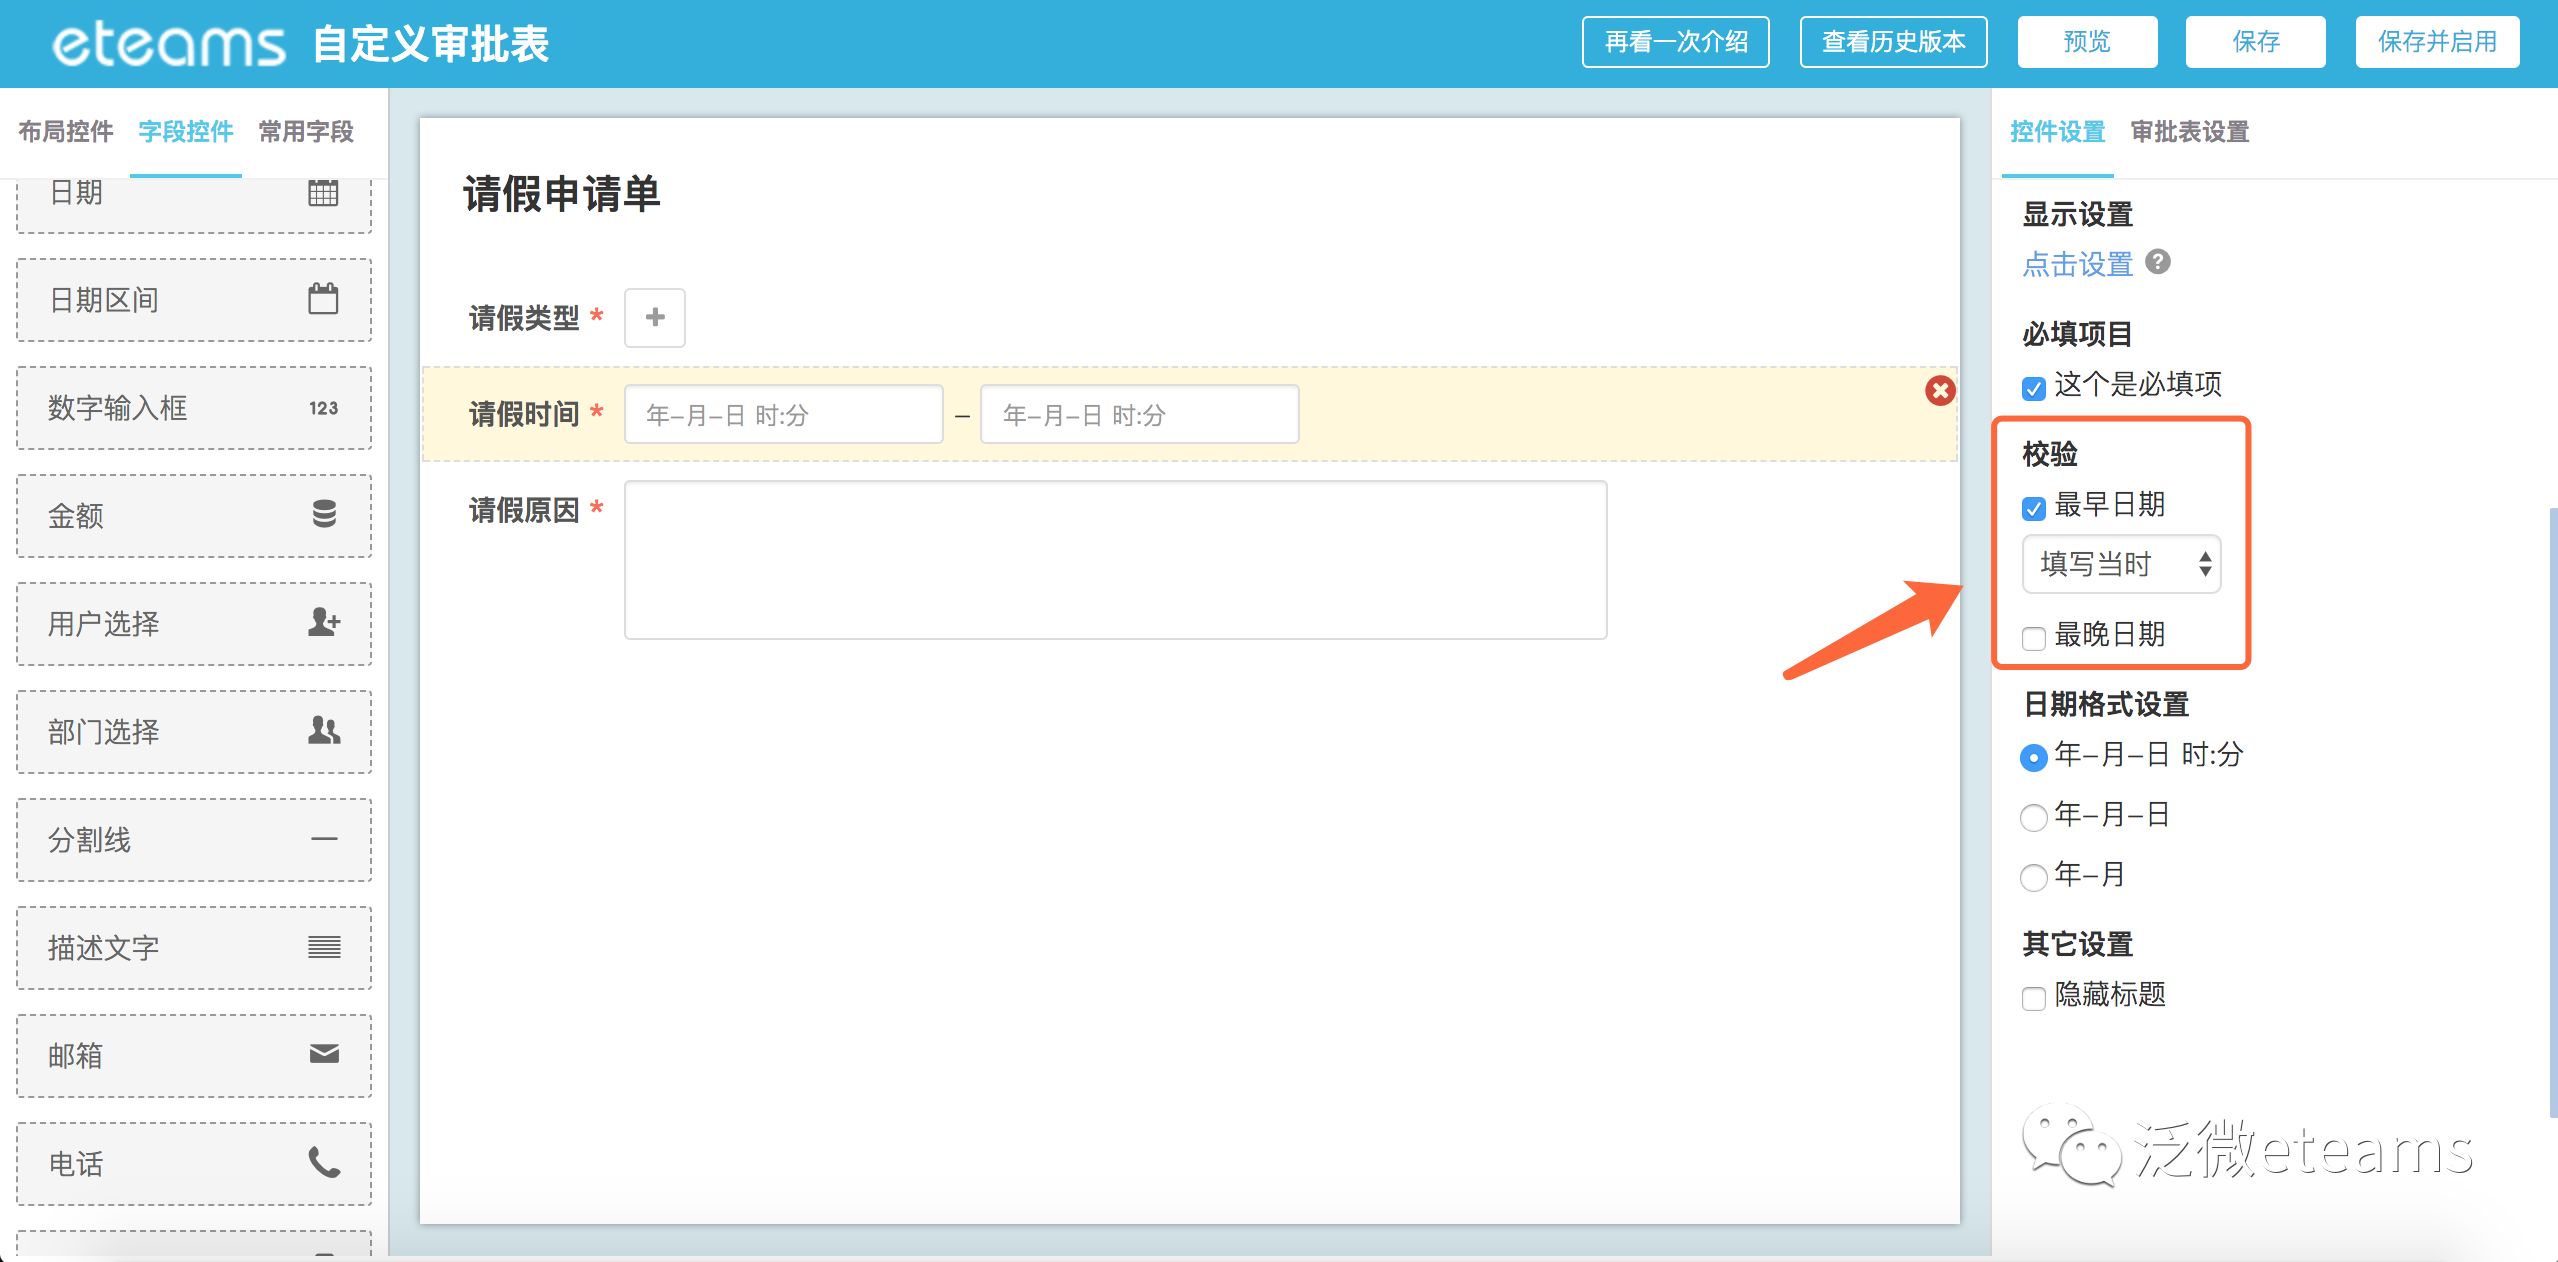Switch to 审批表设置 tab
This screenshot has width=2558, height=1262.
click(2189, 132)
